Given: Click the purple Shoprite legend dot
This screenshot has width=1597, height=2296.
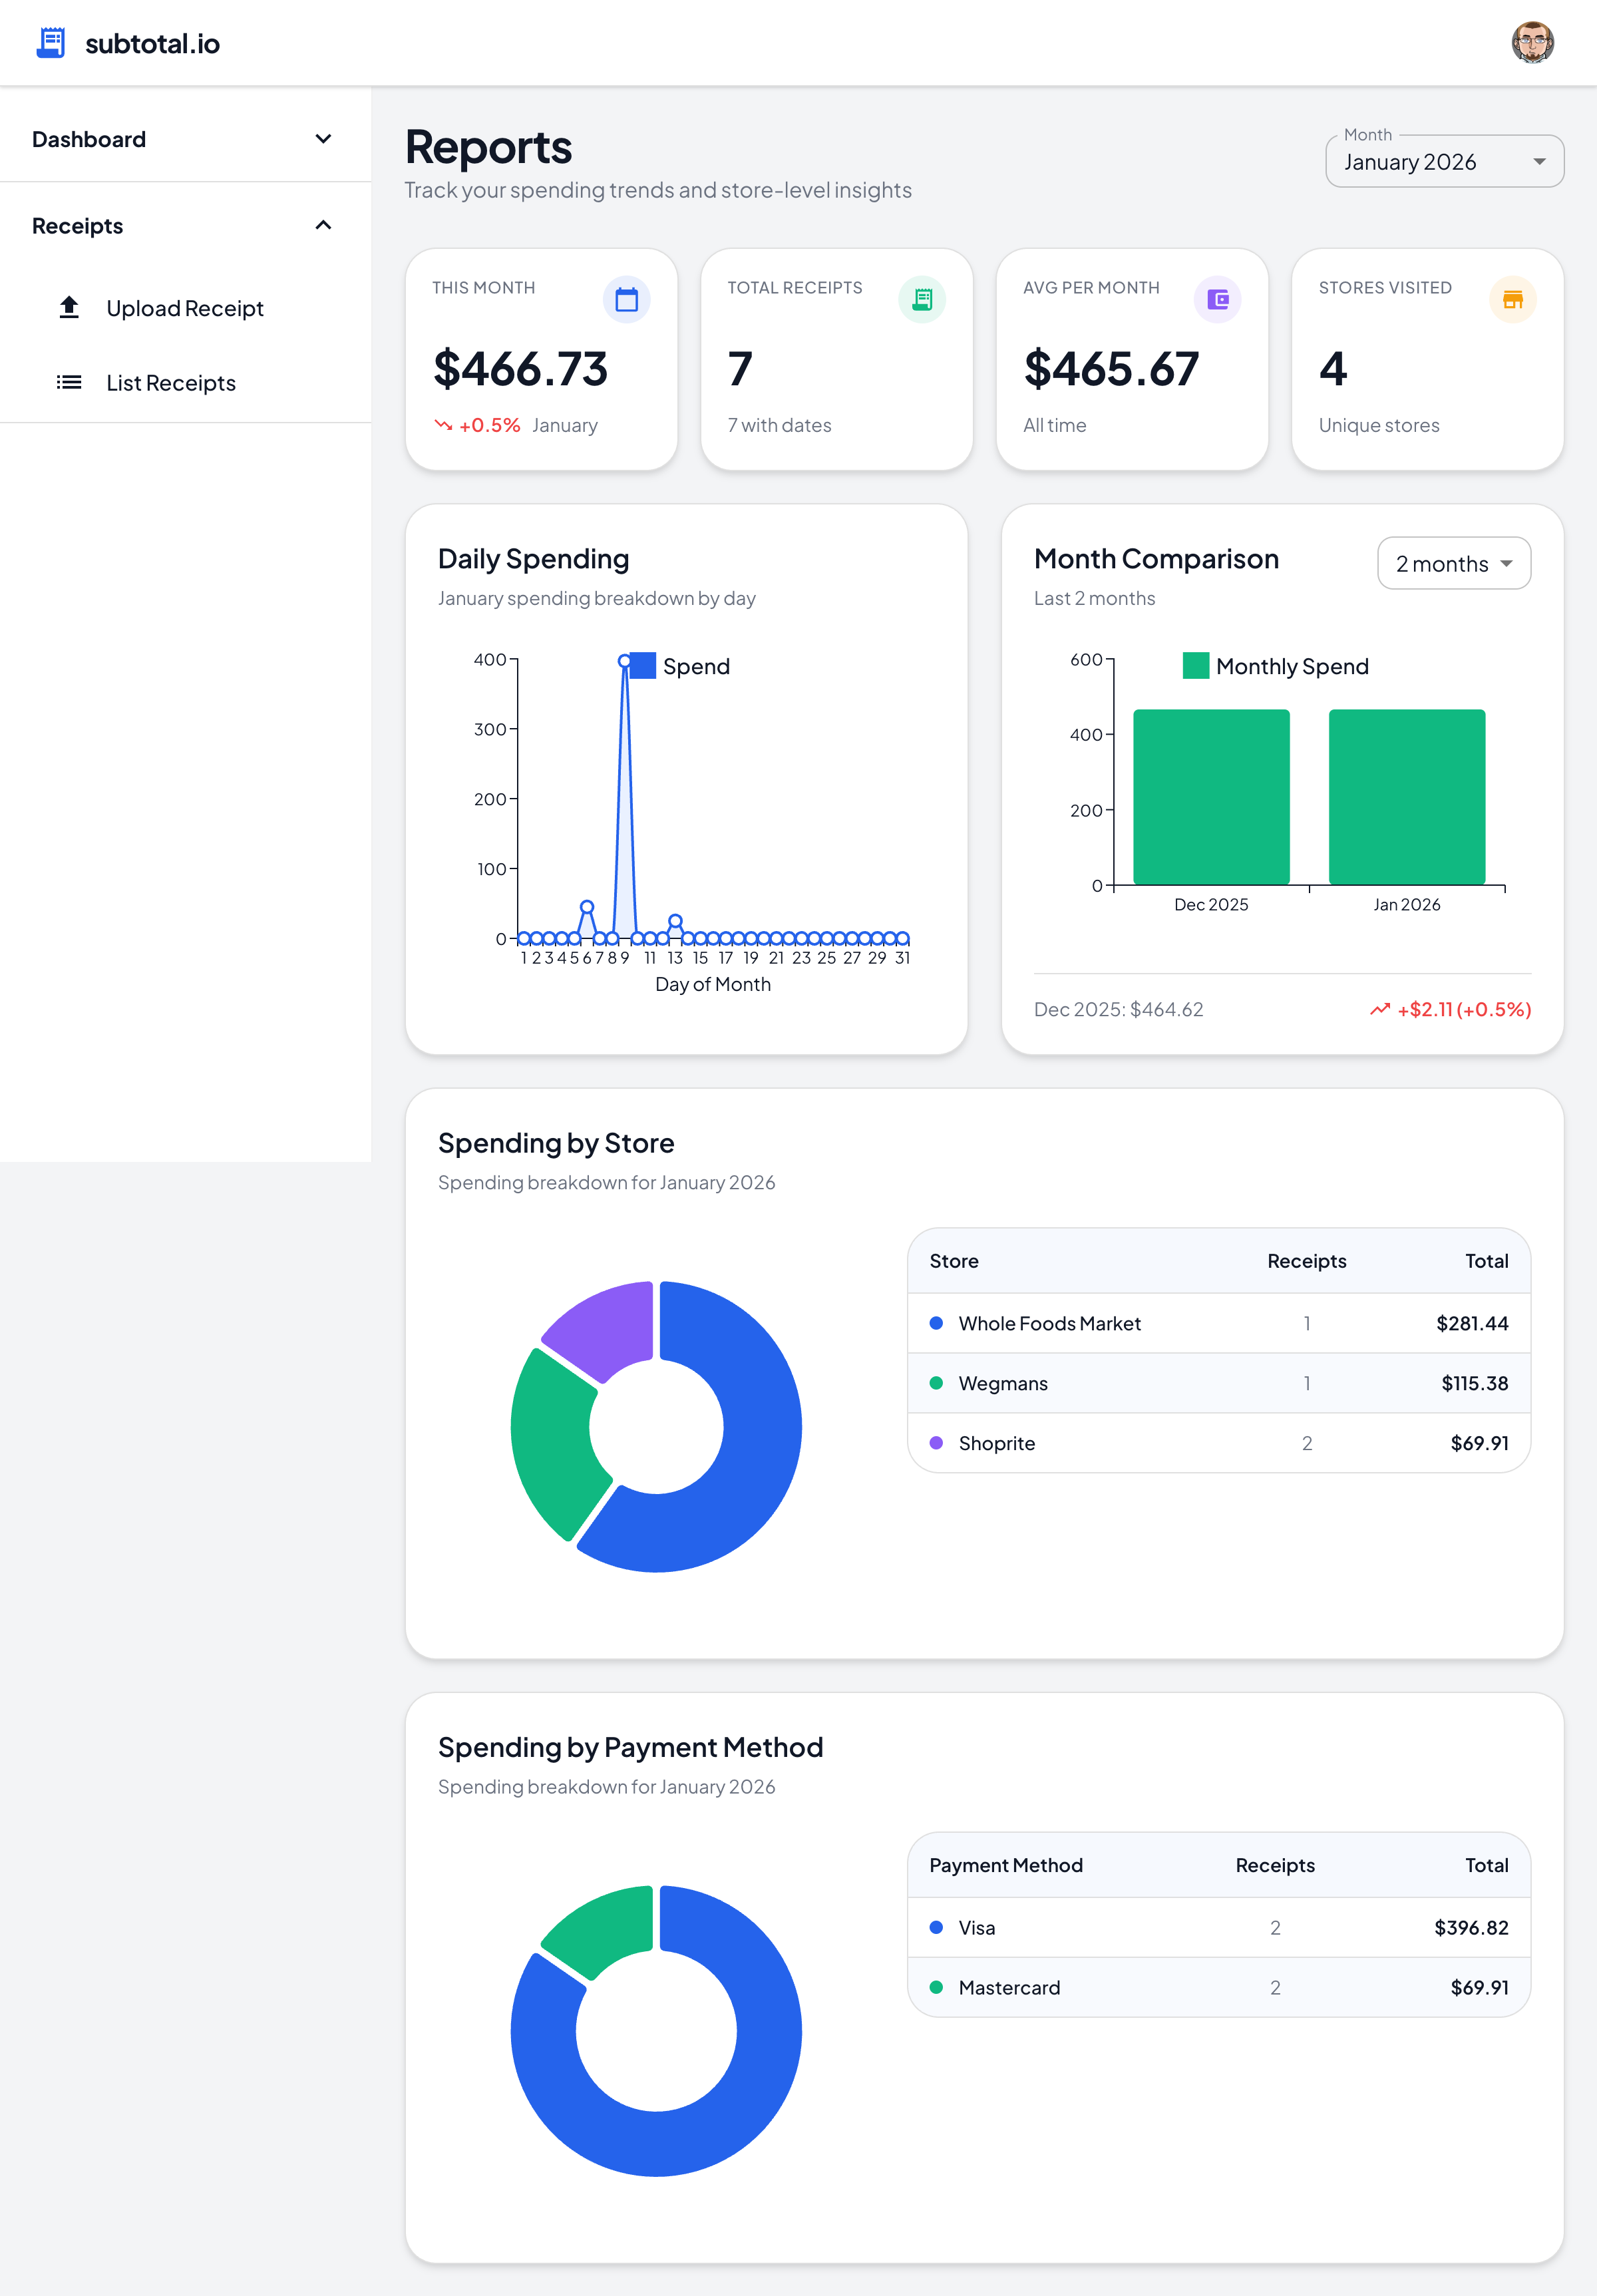Looking at the screenshot, I should click(x=936, y=1443).
